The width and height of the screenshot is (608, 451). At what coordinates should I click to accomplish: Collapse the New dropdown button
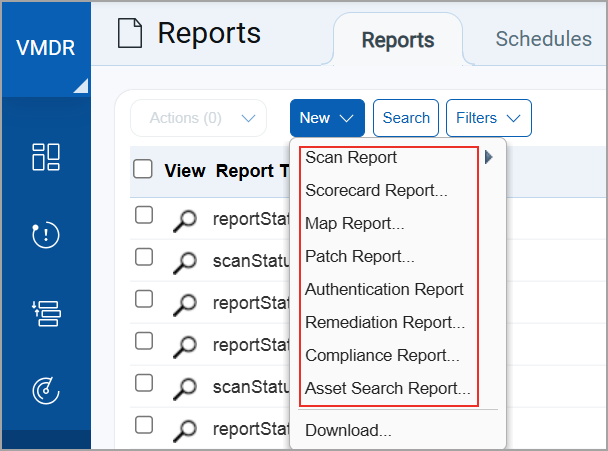point(327,118)
